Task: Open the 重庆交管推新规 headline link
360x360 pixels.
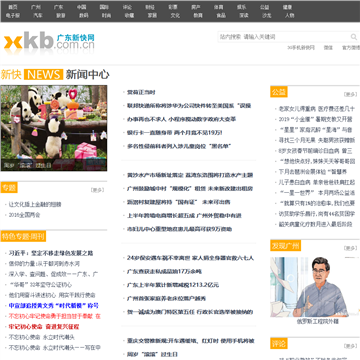Action: [191, 341]
